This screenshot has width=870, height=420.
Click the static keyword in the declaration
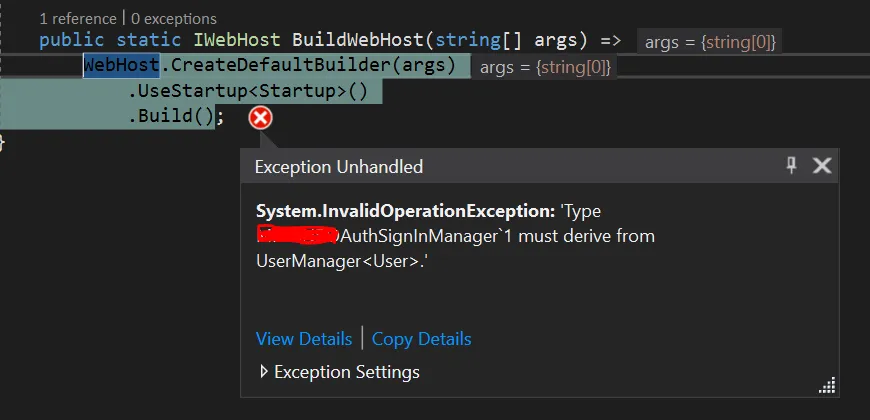click(x=147, y=41)
